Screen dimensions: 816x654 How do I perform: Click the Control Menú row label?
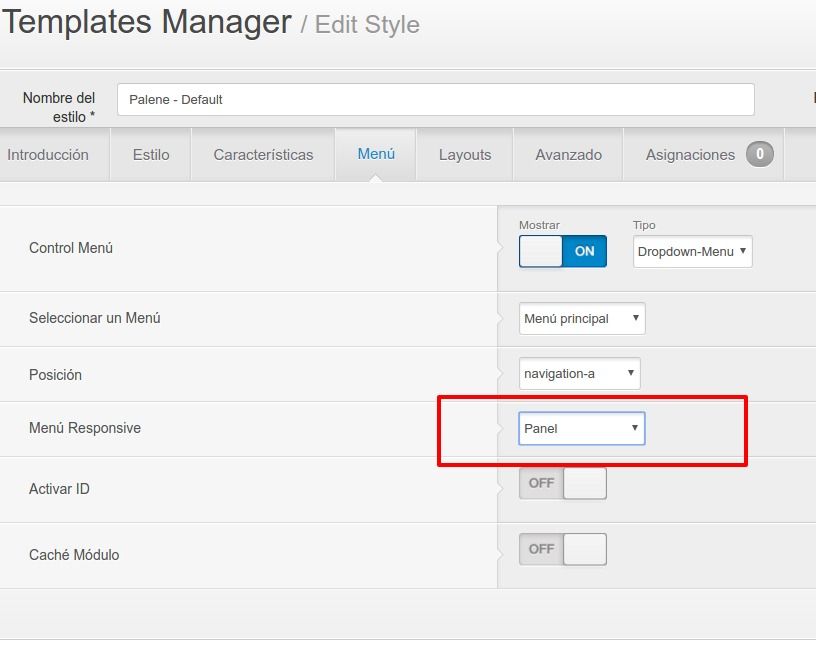click(71, 248)
